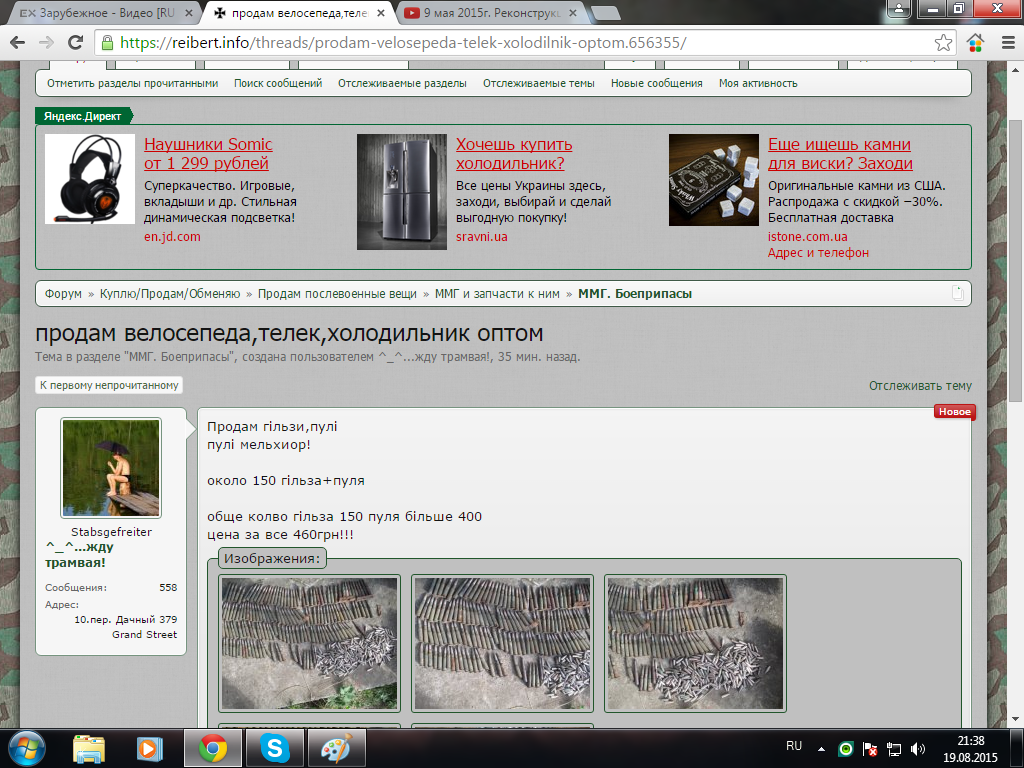Click the page icon in the breadcrumb bar

click(x=957, y=294)
